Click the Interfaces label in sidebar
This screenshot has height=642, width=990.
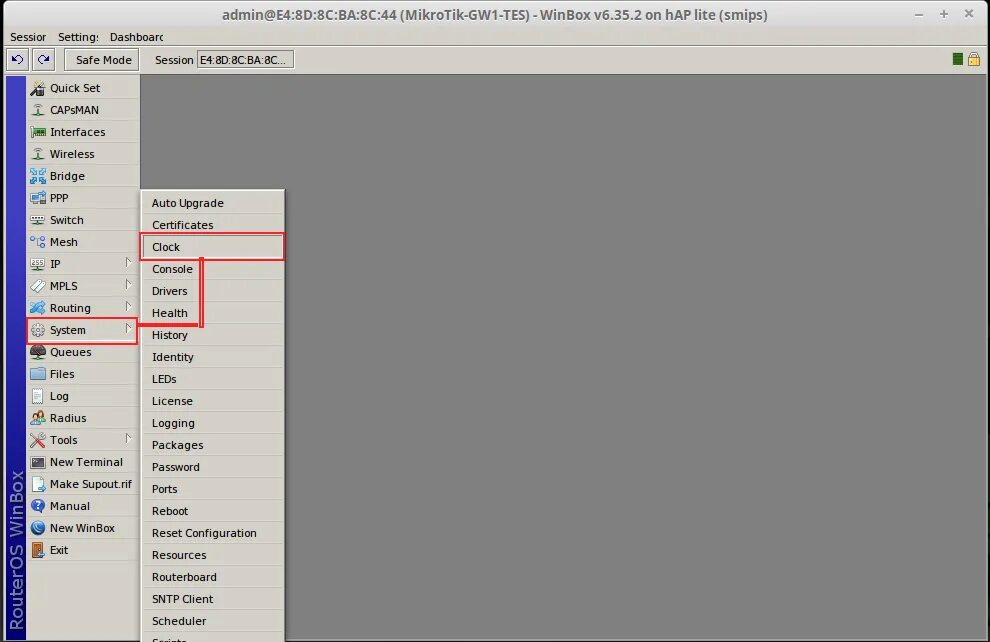(x=78, y=132)
